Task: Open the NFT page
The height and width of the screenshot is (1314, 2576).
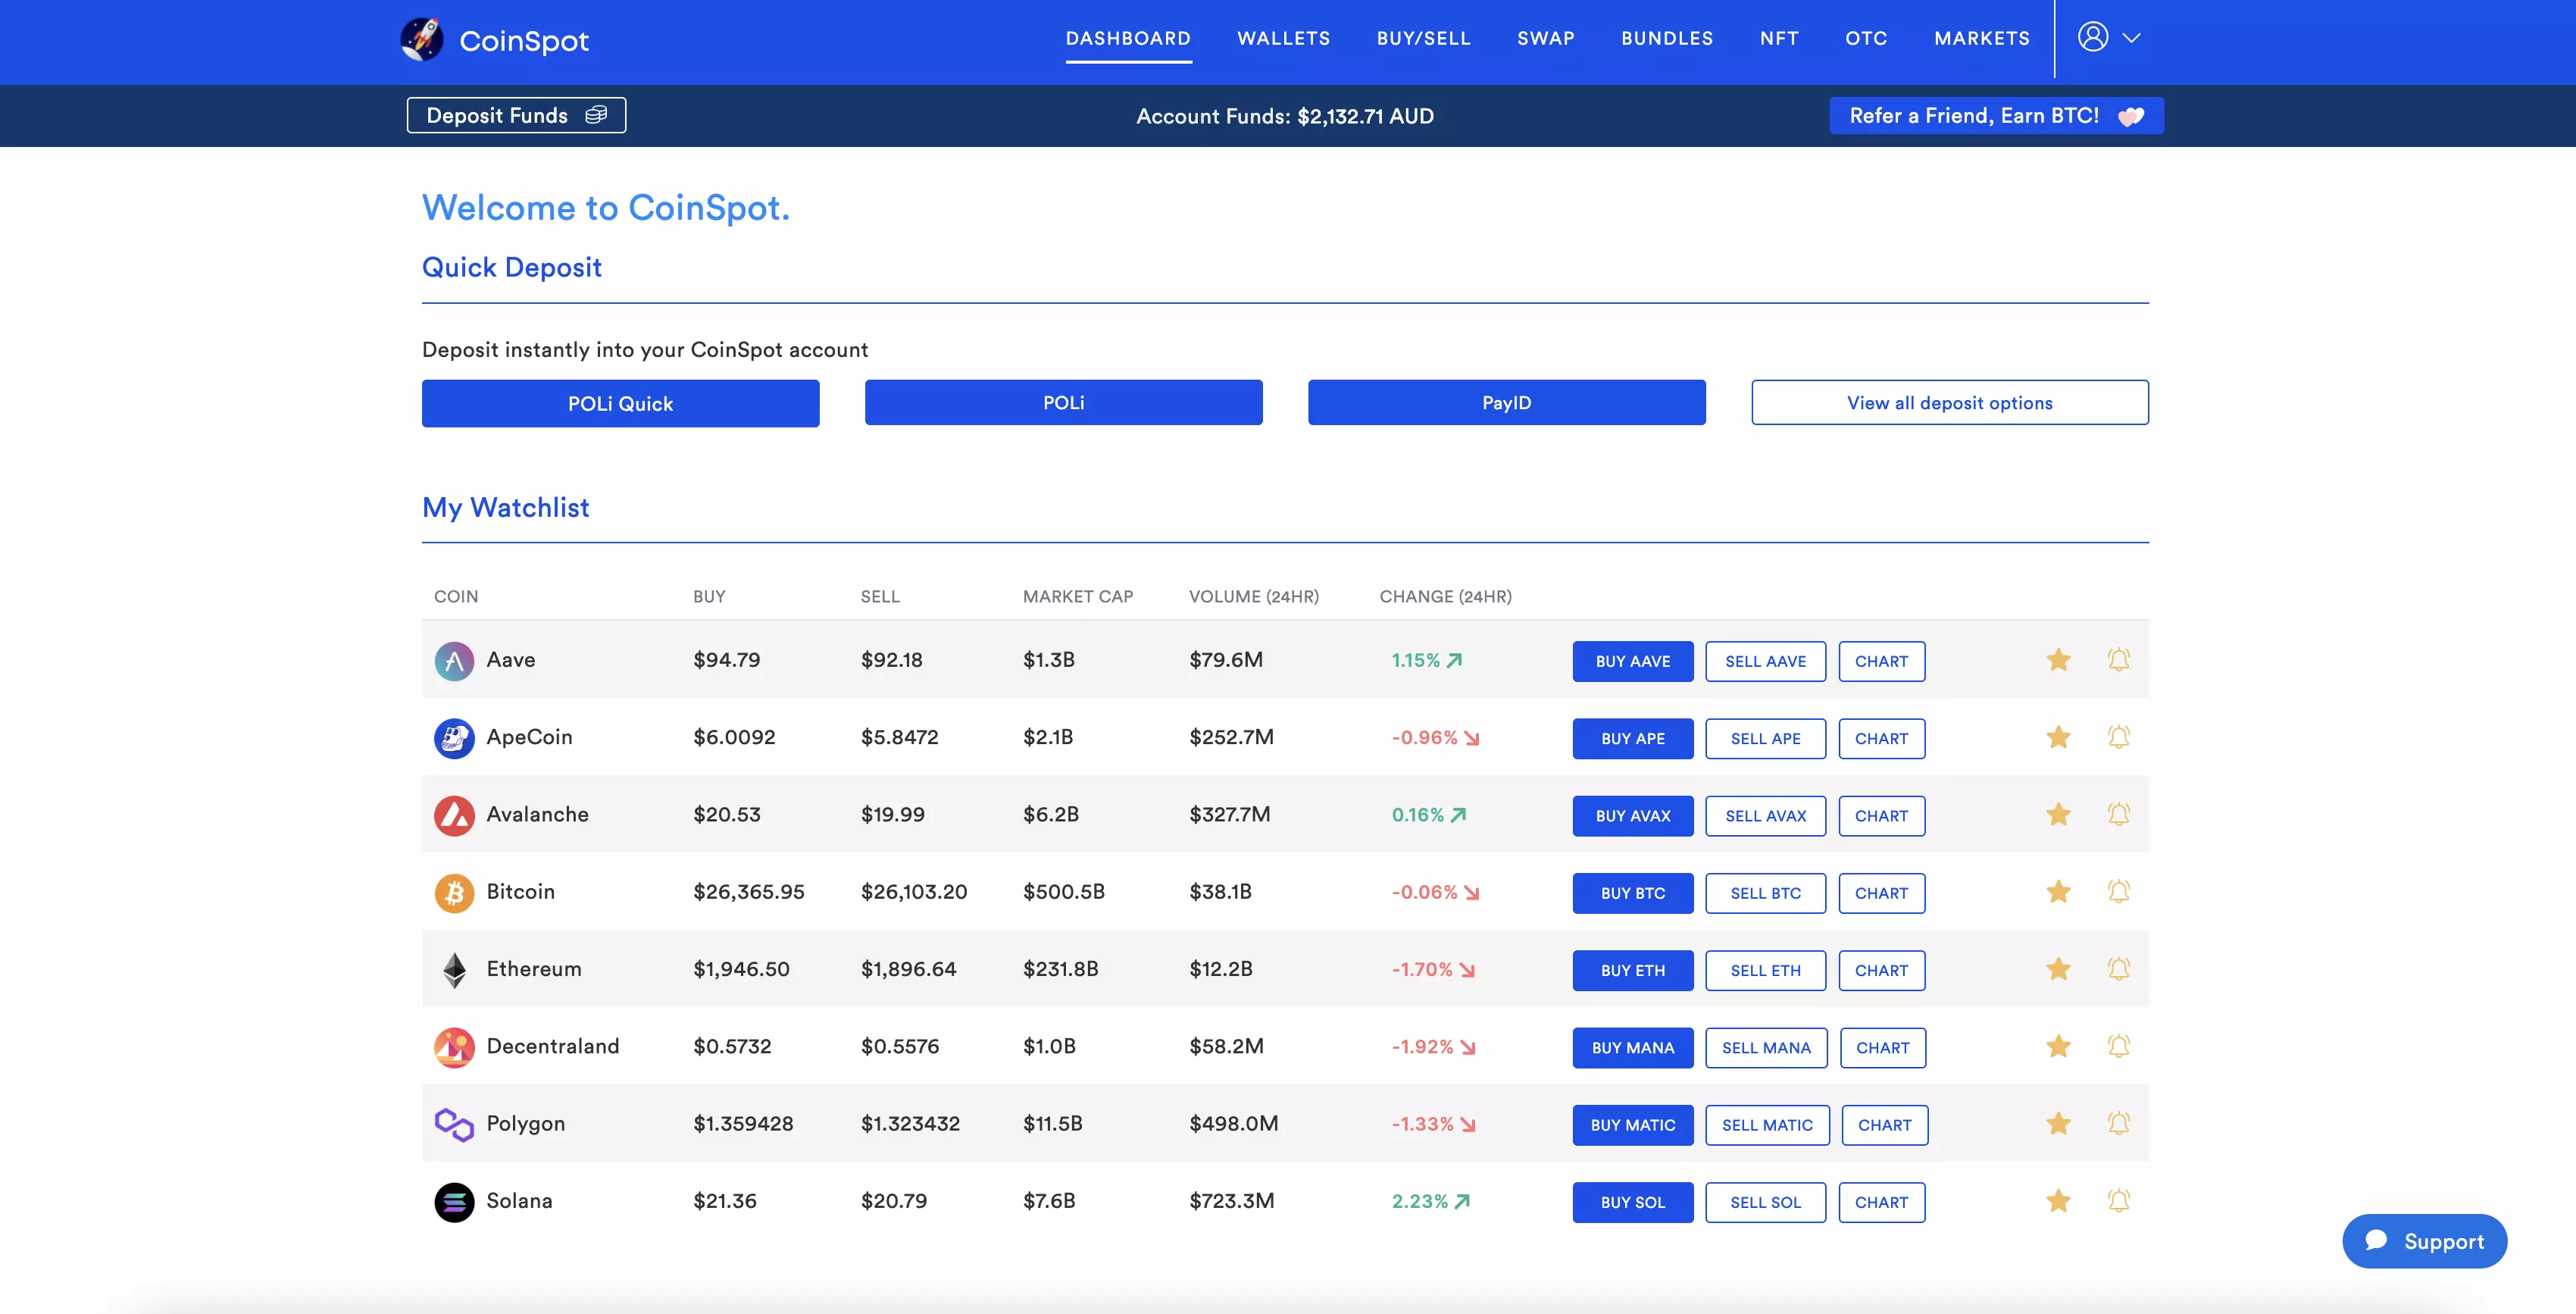Action: coord(1779,38)
